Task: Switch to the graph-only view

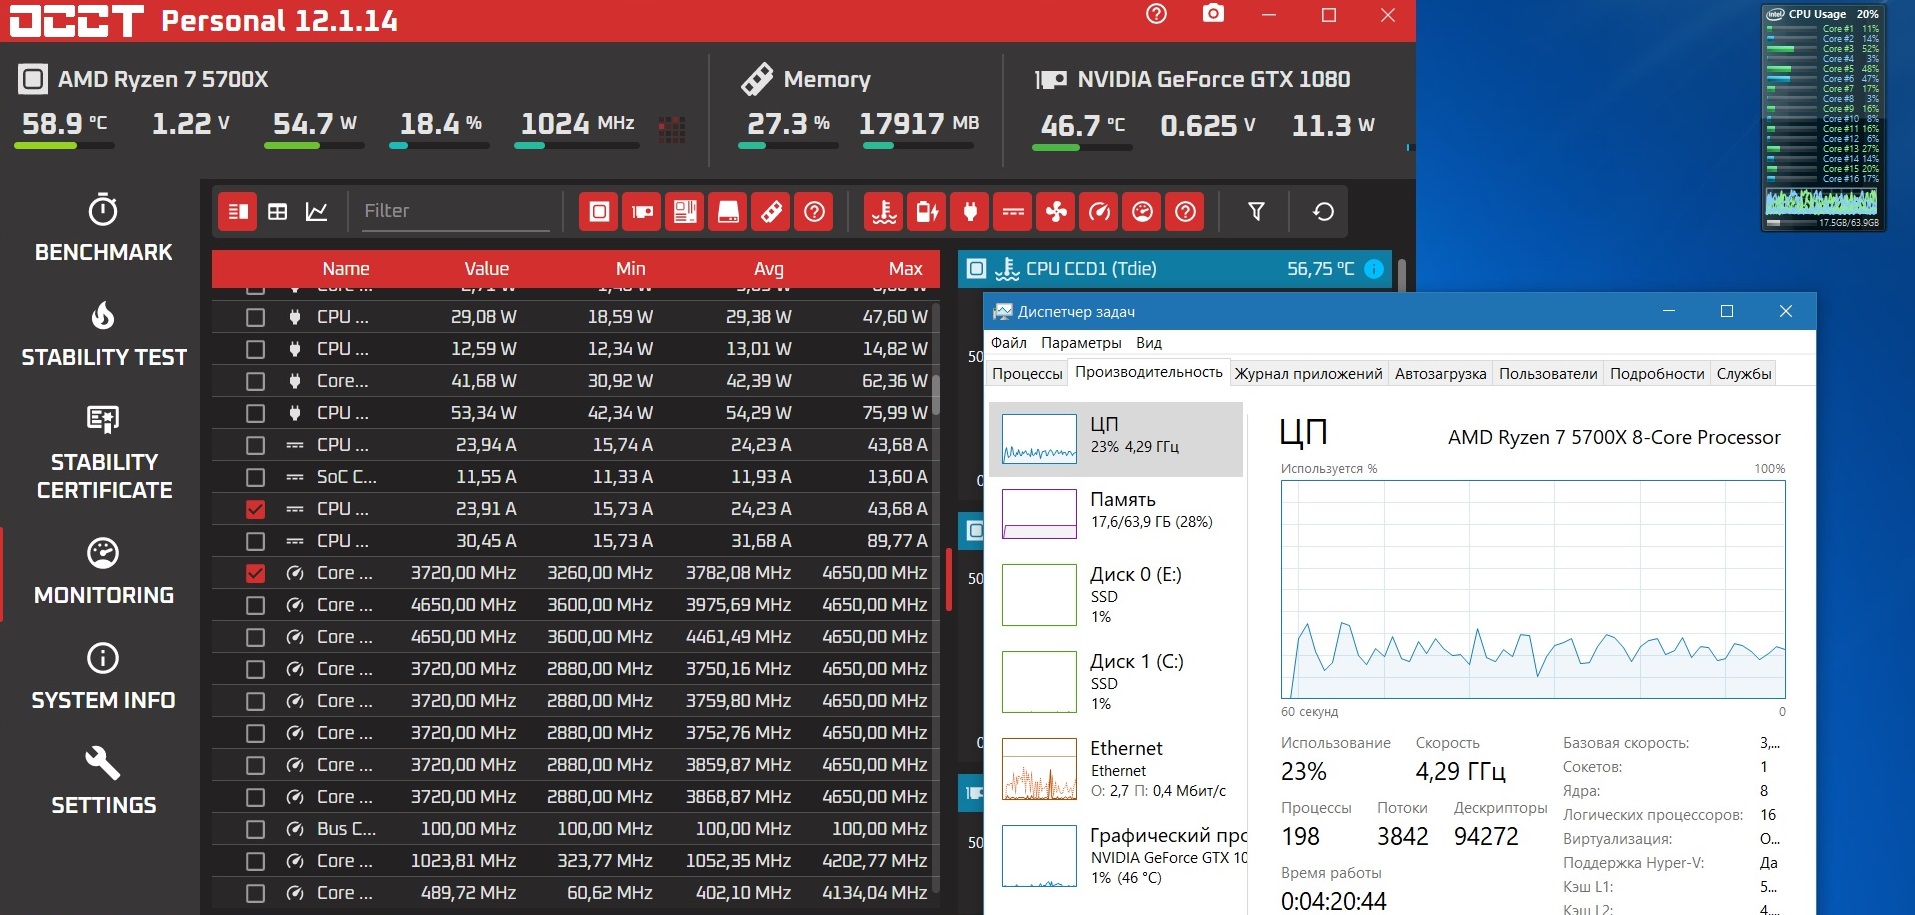Action: (317, 211)
